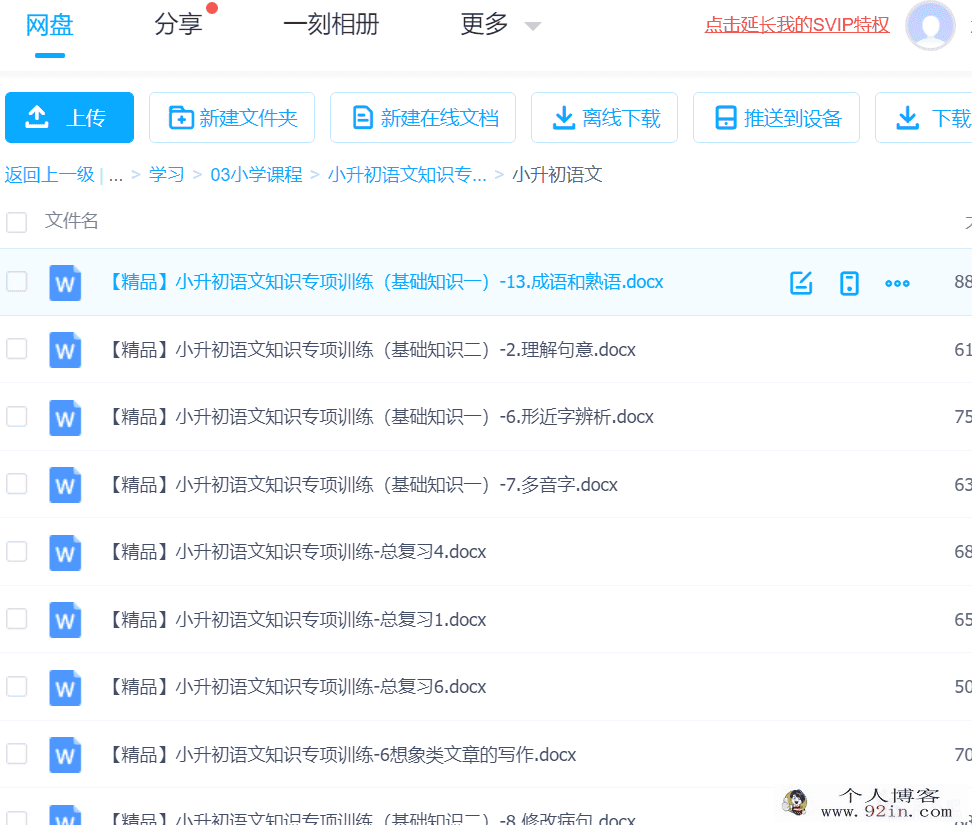Click the Word icon of 想象类文章的写作.docx
The image size is (972, 825).
pos(65,755)
